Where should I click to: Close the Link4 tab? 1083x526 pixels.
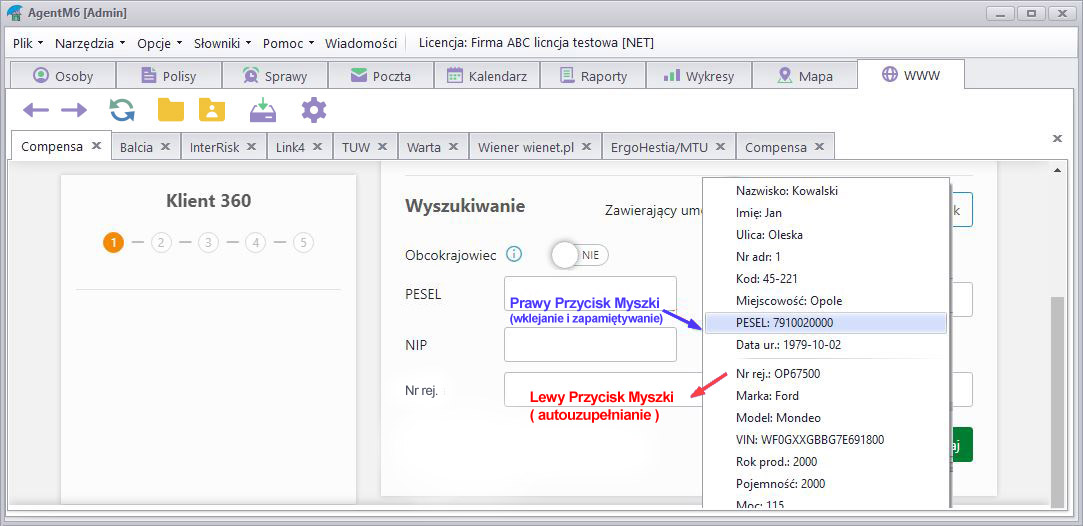click(x=318, y=146)
